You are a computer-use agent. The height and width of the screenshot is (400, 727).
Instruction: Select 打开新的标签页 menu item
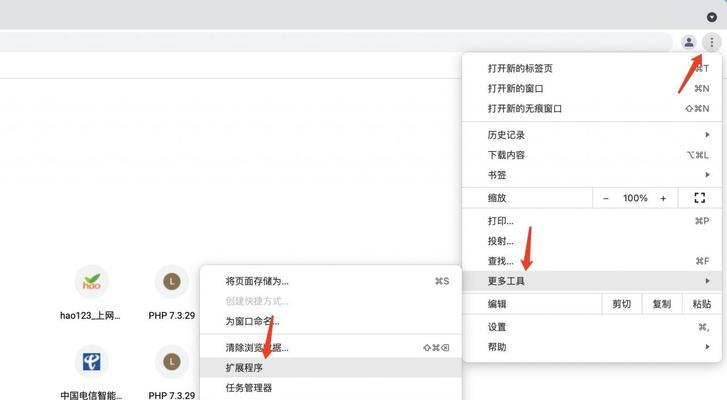tap(592, 69)
